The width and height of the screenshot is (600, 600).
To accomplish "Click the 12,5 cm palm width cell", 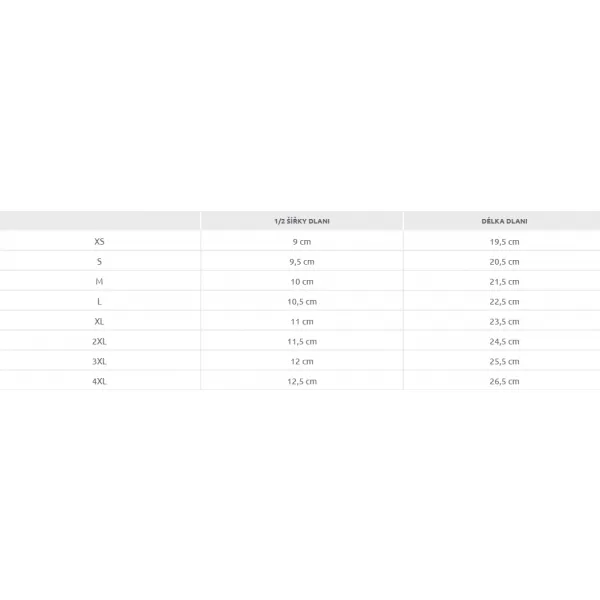I will point(302,381).
